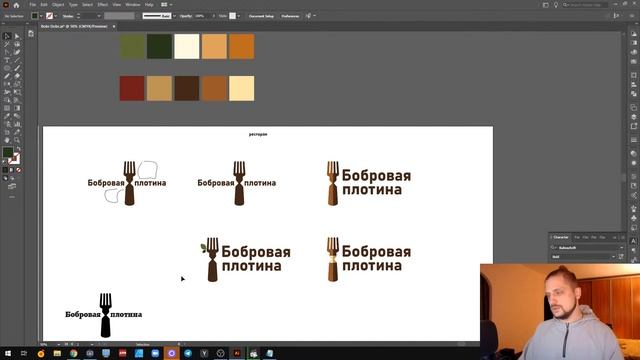640x360 pixels.
Task: Select the Curvature tool
Action: point(17,52)
